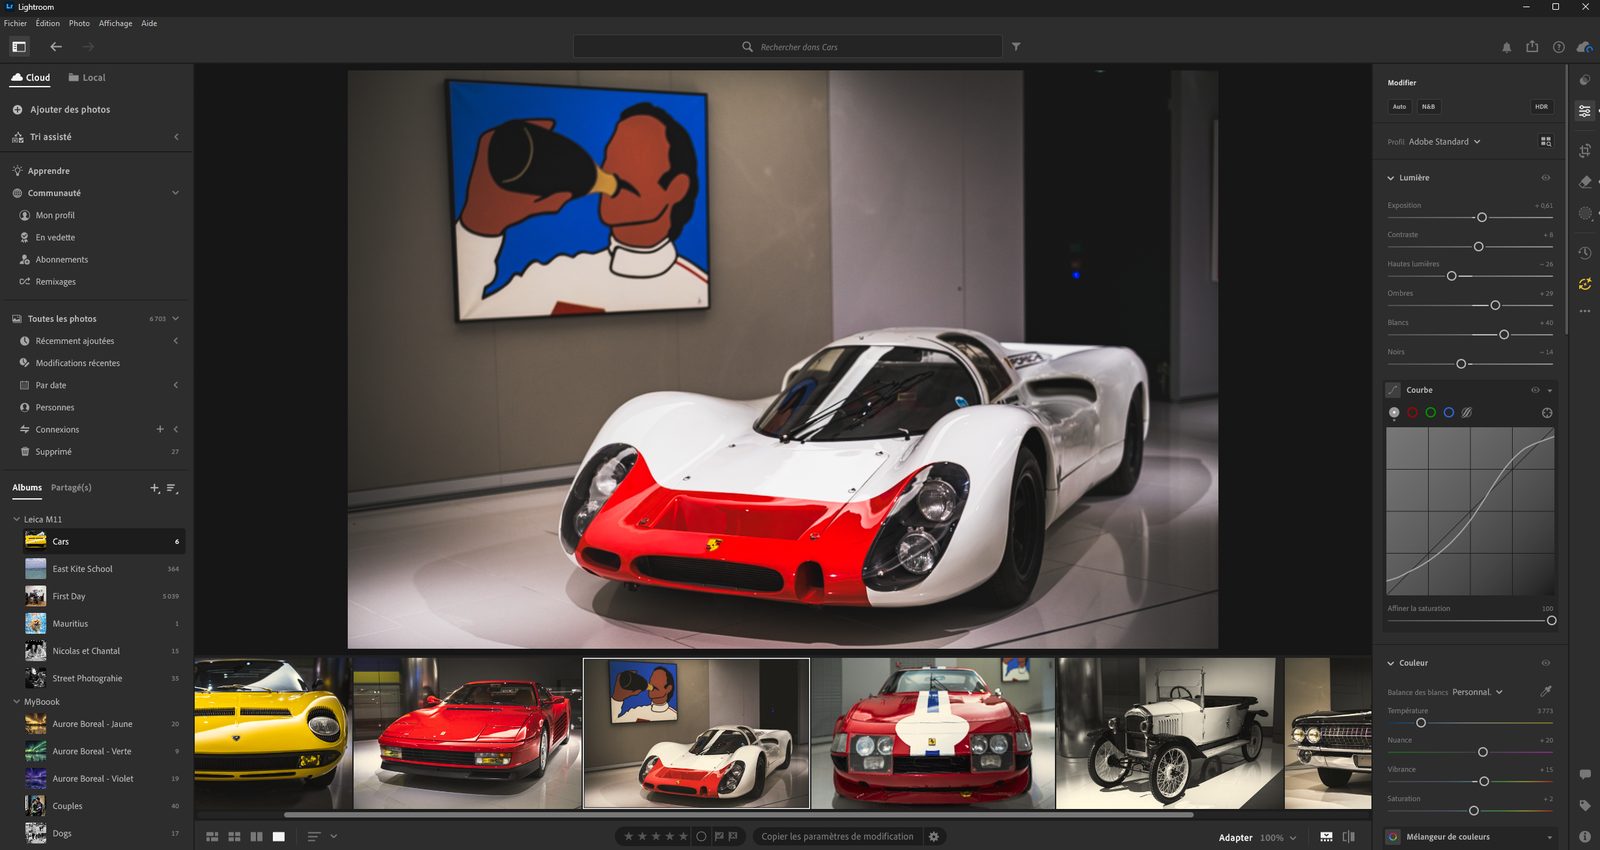Click the N&B black and white button
This screenshot has height=850, width=1600.
pos(1428,107)
